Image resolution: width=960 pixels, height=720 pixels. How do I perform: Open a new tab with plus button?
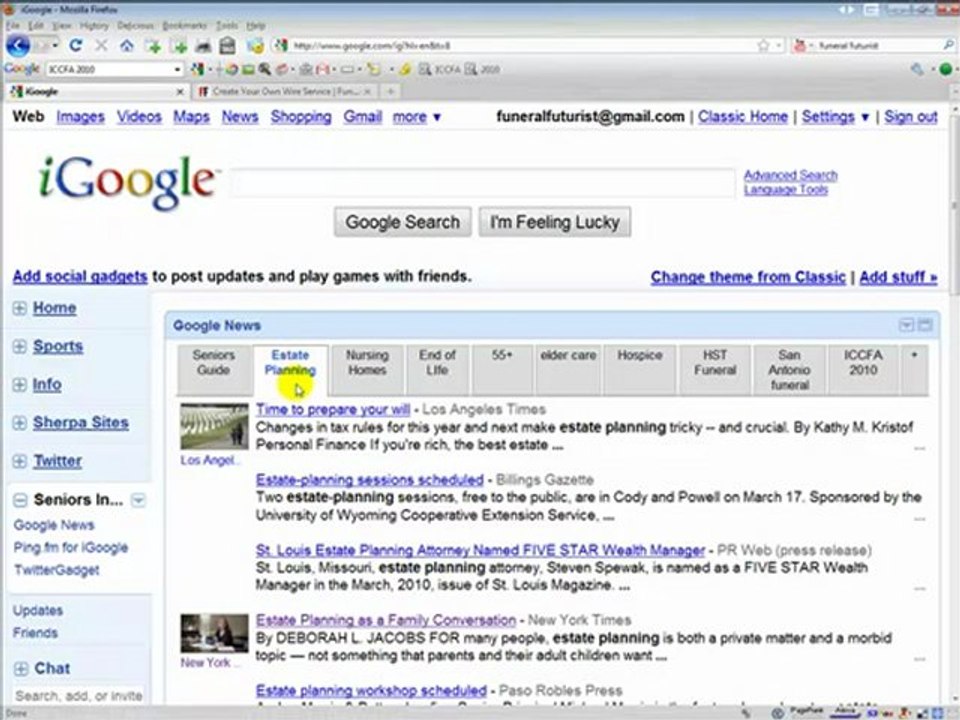click(390, 91)
